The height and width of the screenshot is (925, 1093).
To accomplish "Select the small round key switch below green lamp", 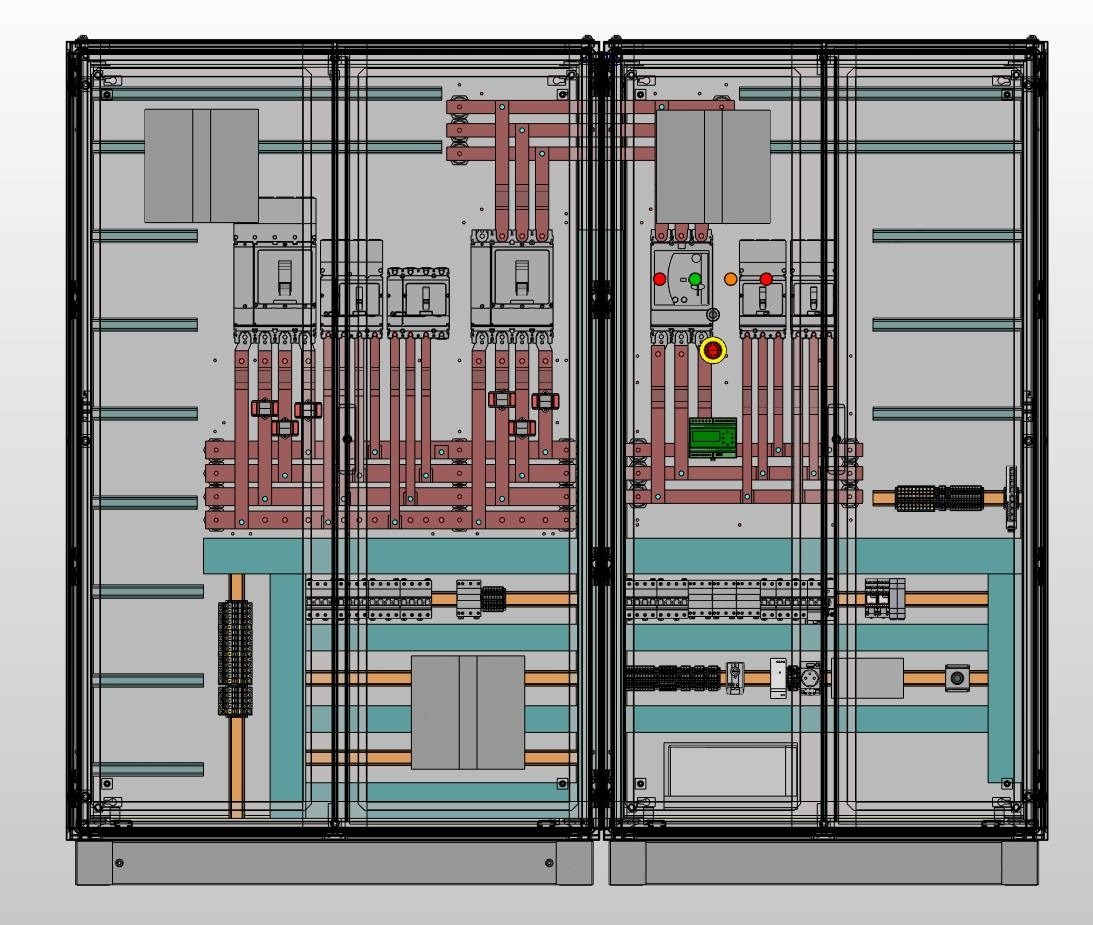I will click(712, 315).
